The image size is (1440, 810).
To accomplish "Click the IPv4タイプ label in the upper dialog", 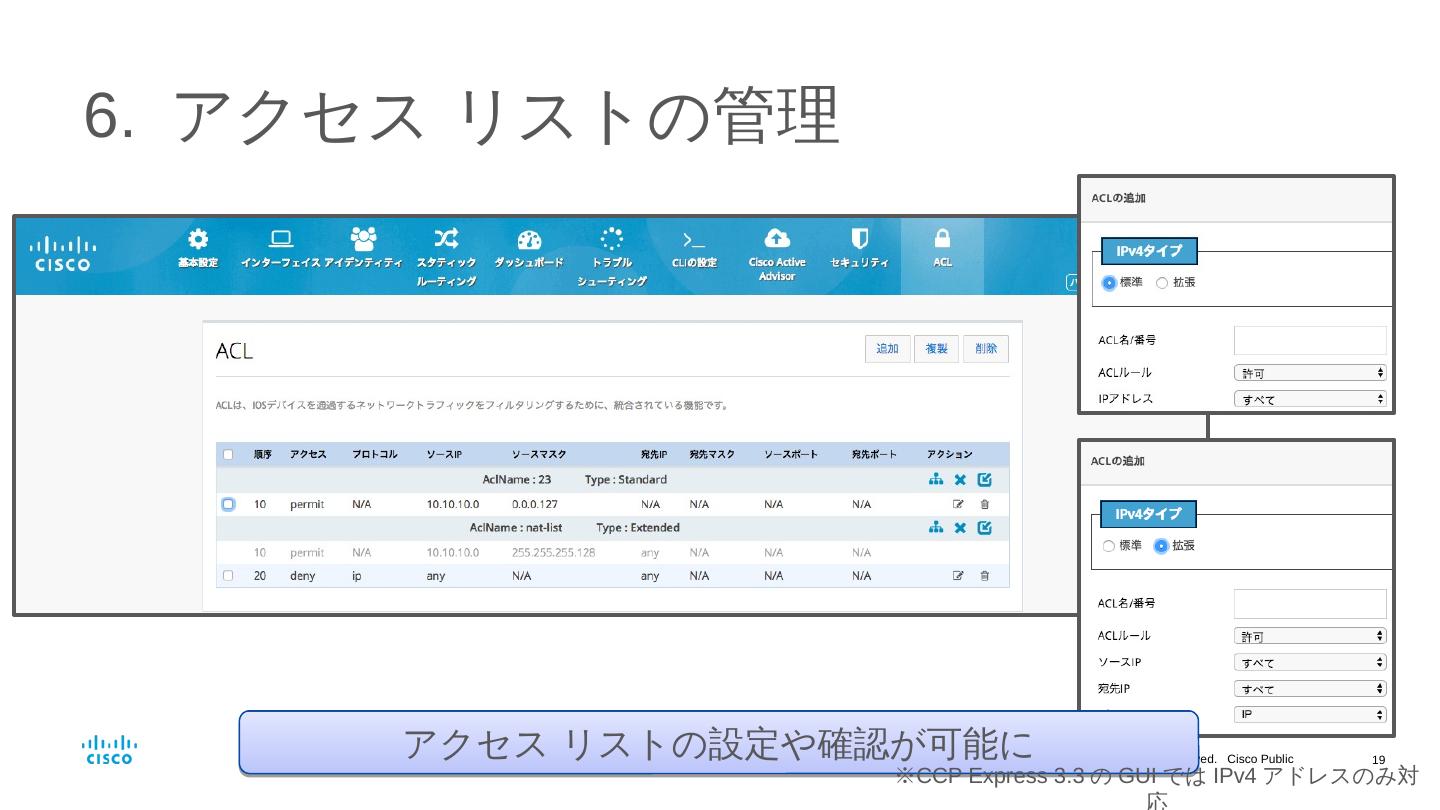I will pyautogui.click(x=1148, y=251).
